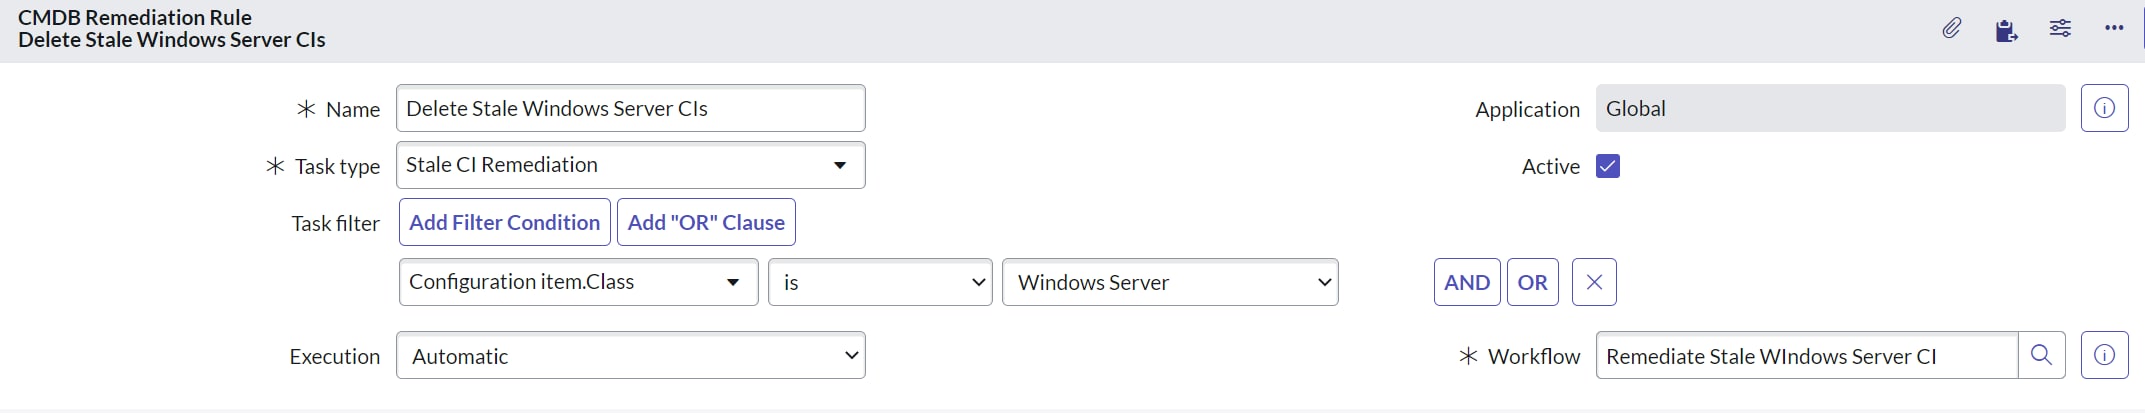The width and height of the screenshot is (2145, 413).
Task: Click the AND condition button
Action: coord(1467,282)
